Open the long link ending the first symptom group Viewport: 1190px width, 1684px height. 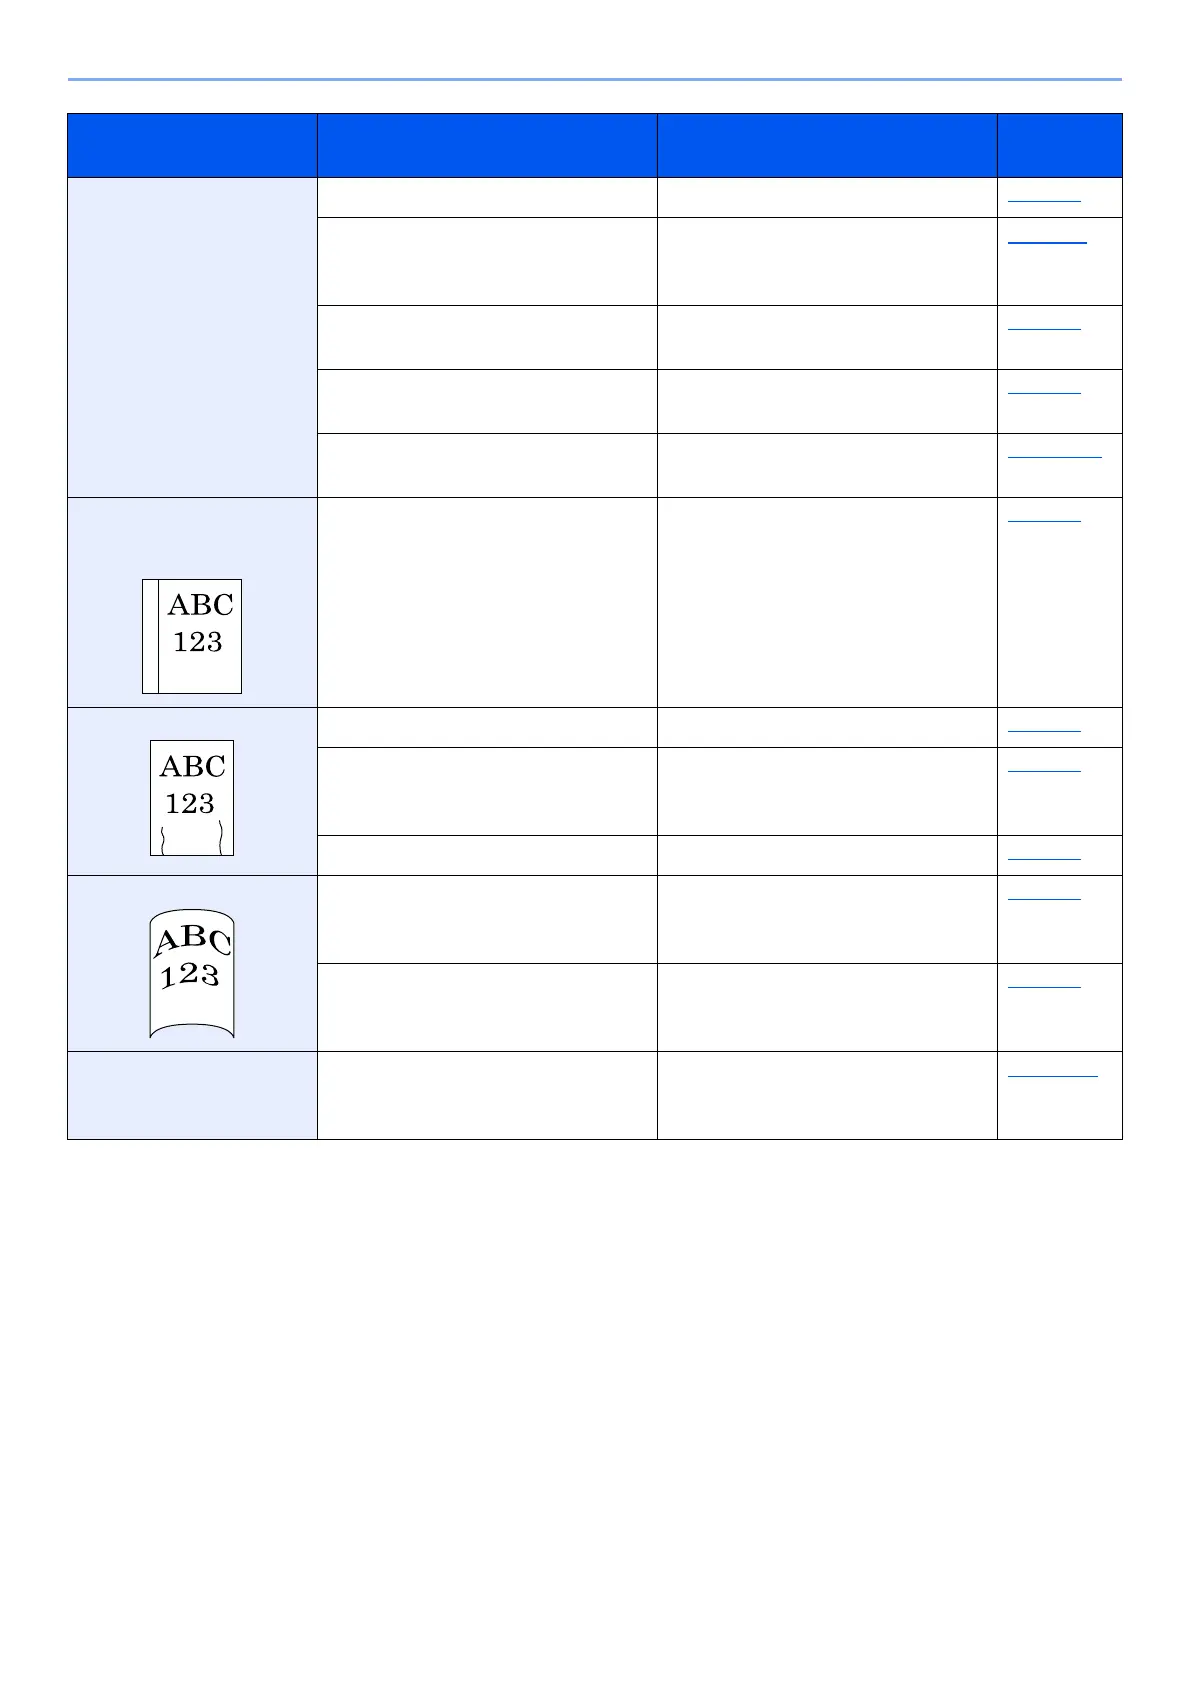pos(1055,456)
